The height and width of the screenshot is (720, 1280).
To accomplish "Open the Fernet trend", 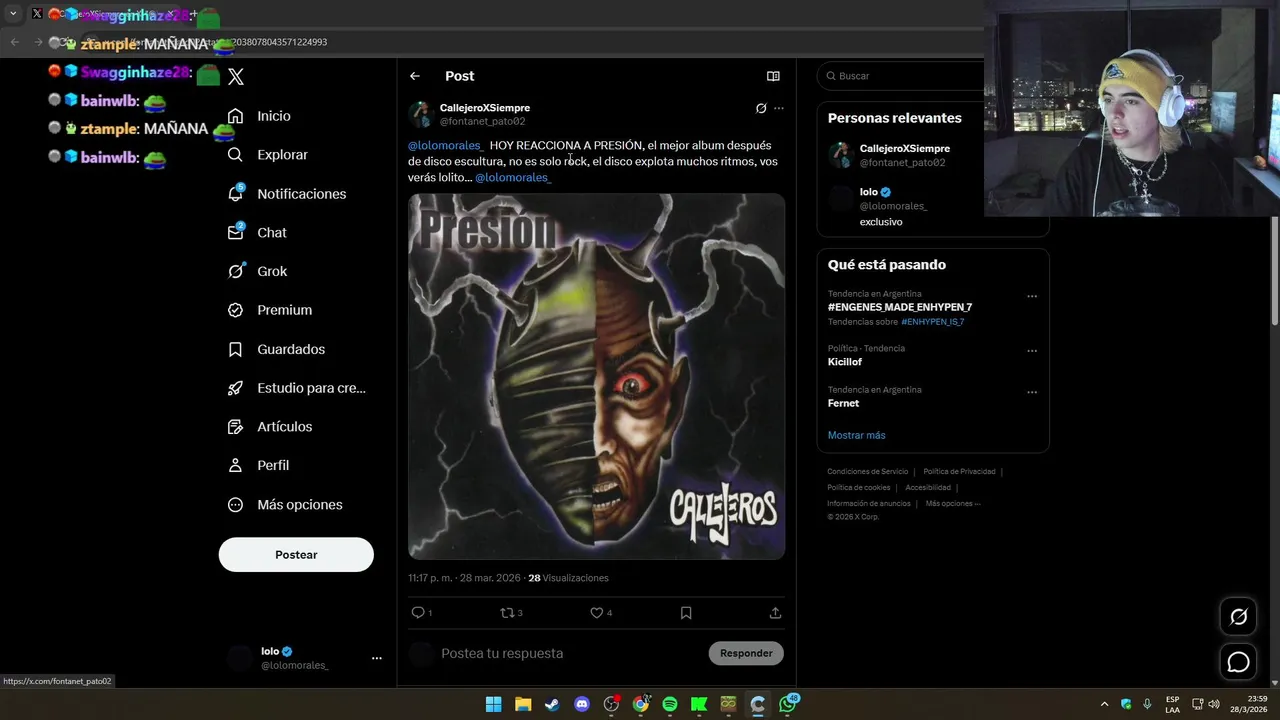I will 843,403.
